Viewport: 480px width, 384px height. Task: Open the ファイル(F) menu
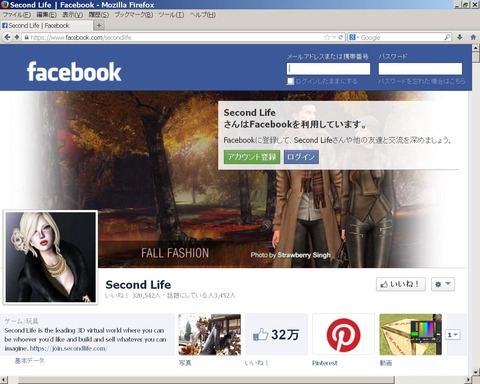17,15
